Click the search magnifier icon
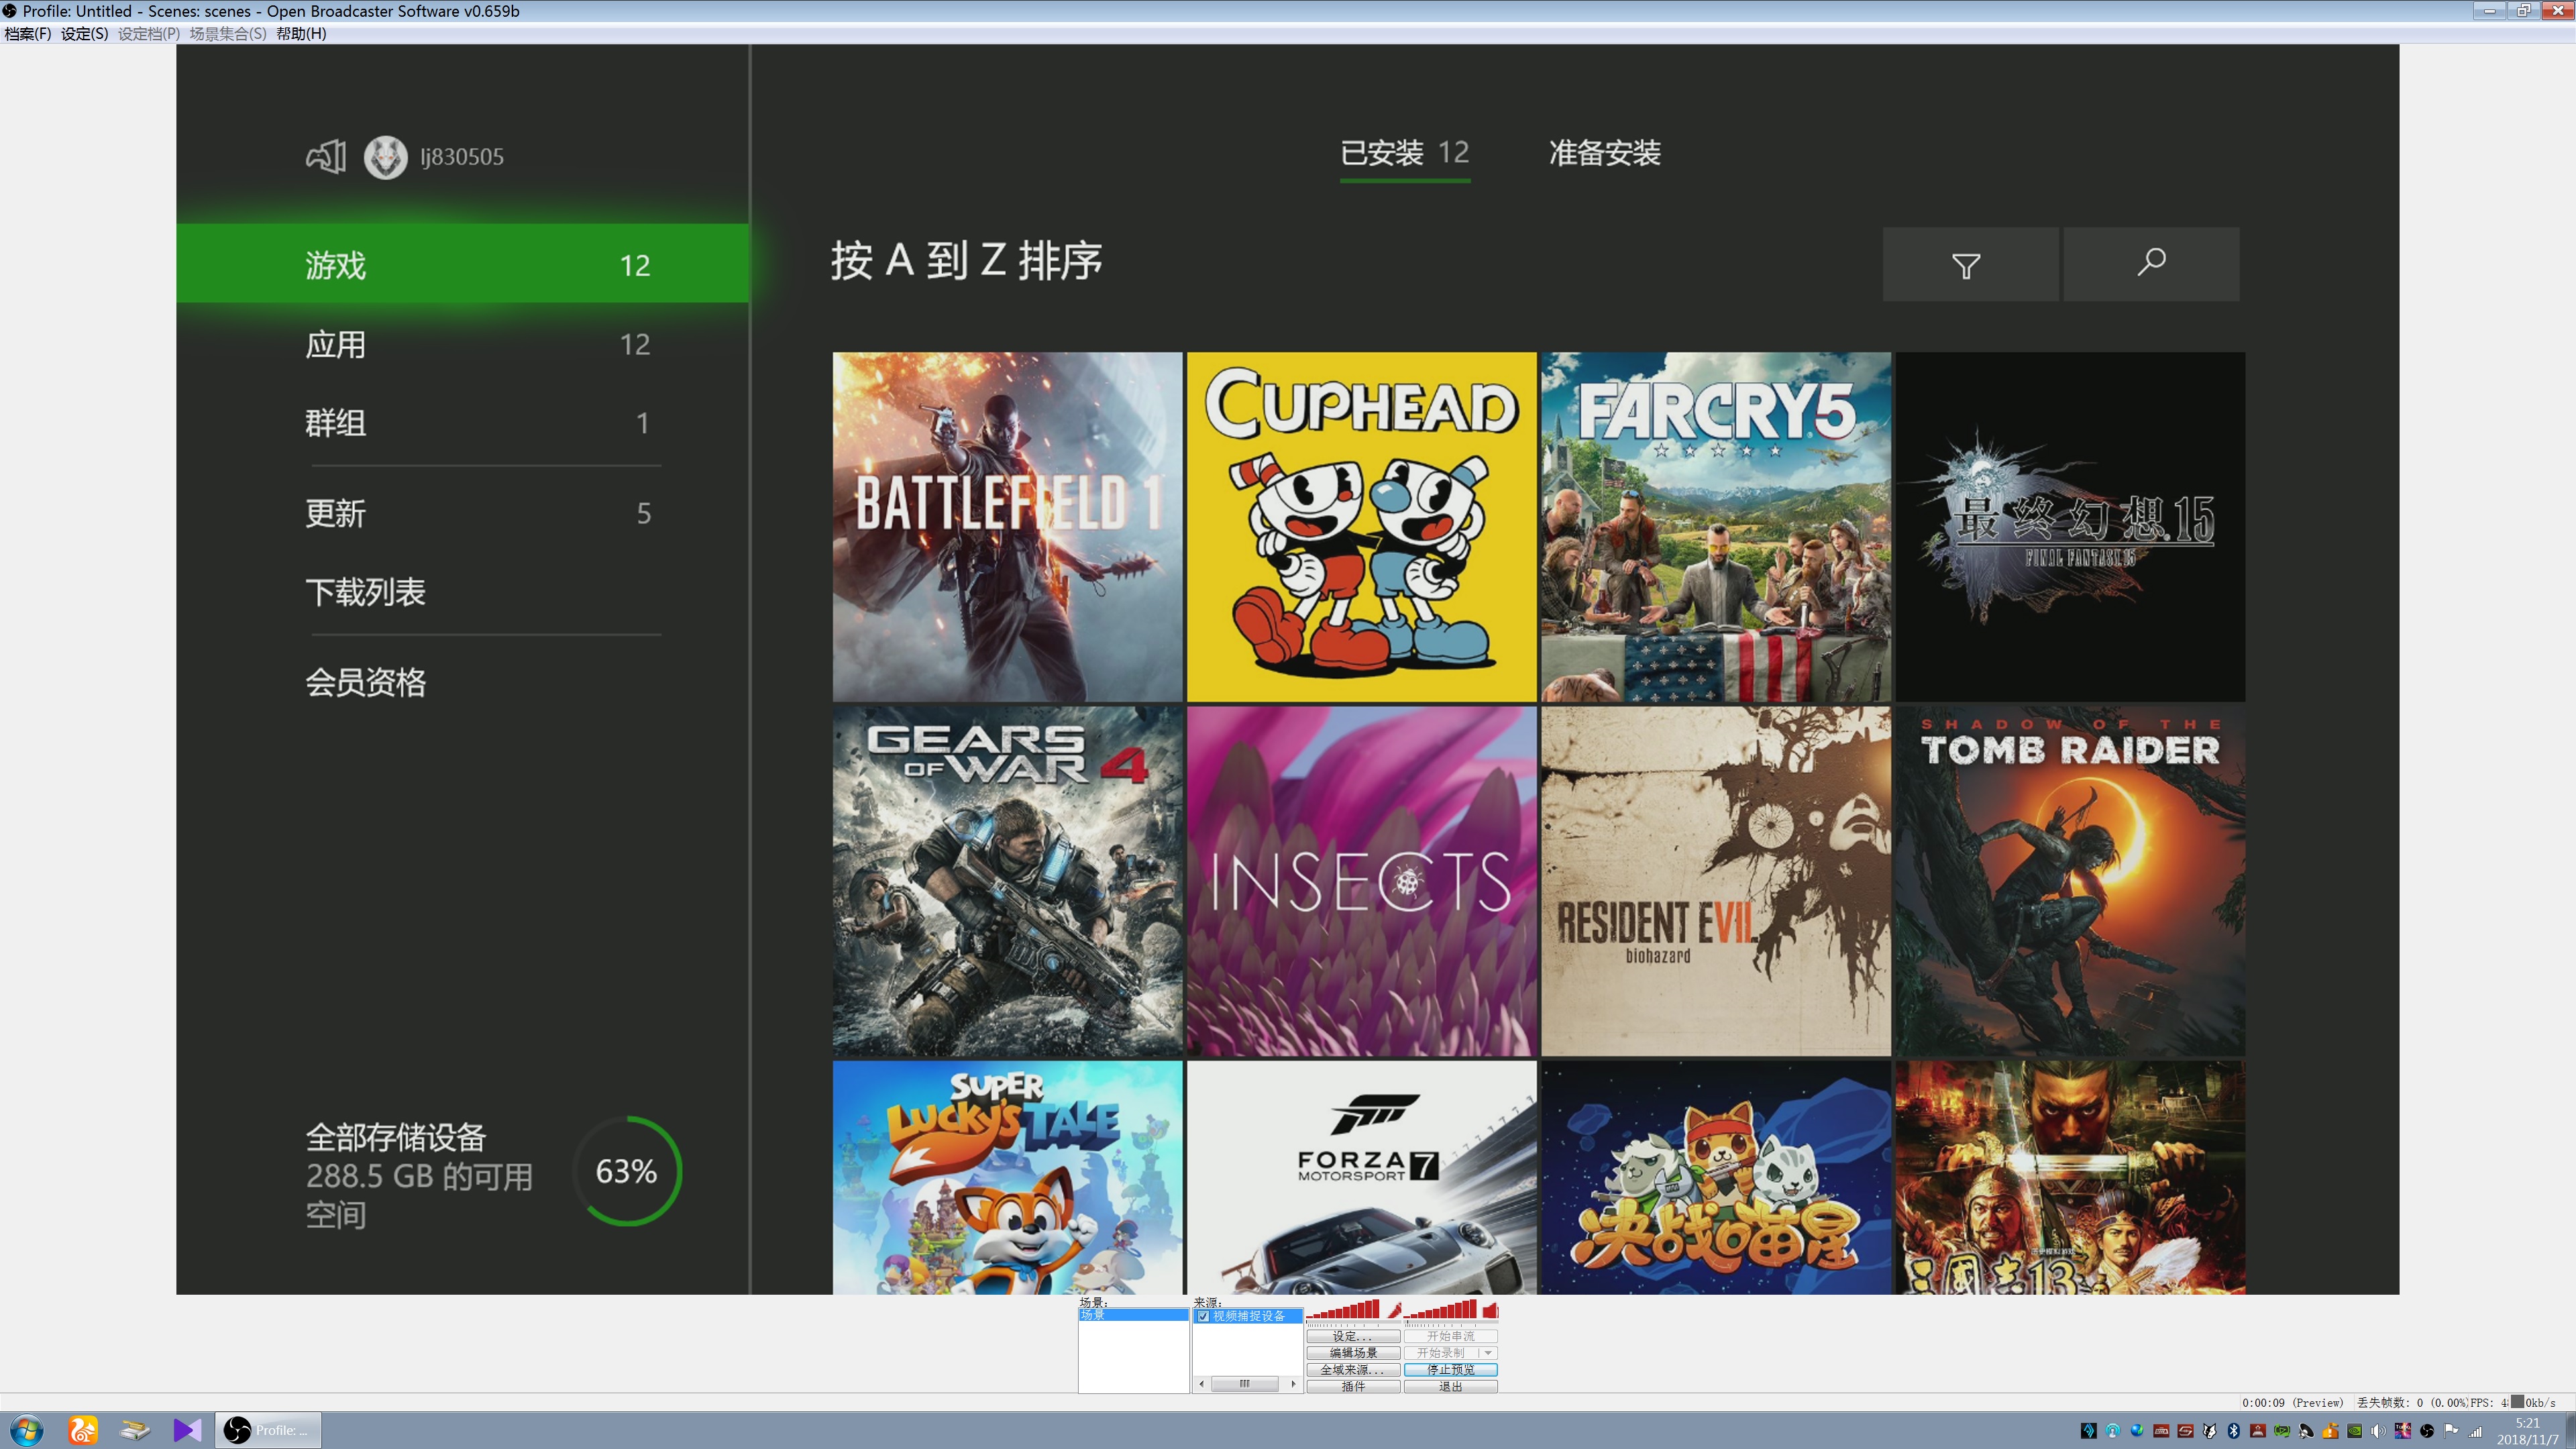 point(2151,264)
